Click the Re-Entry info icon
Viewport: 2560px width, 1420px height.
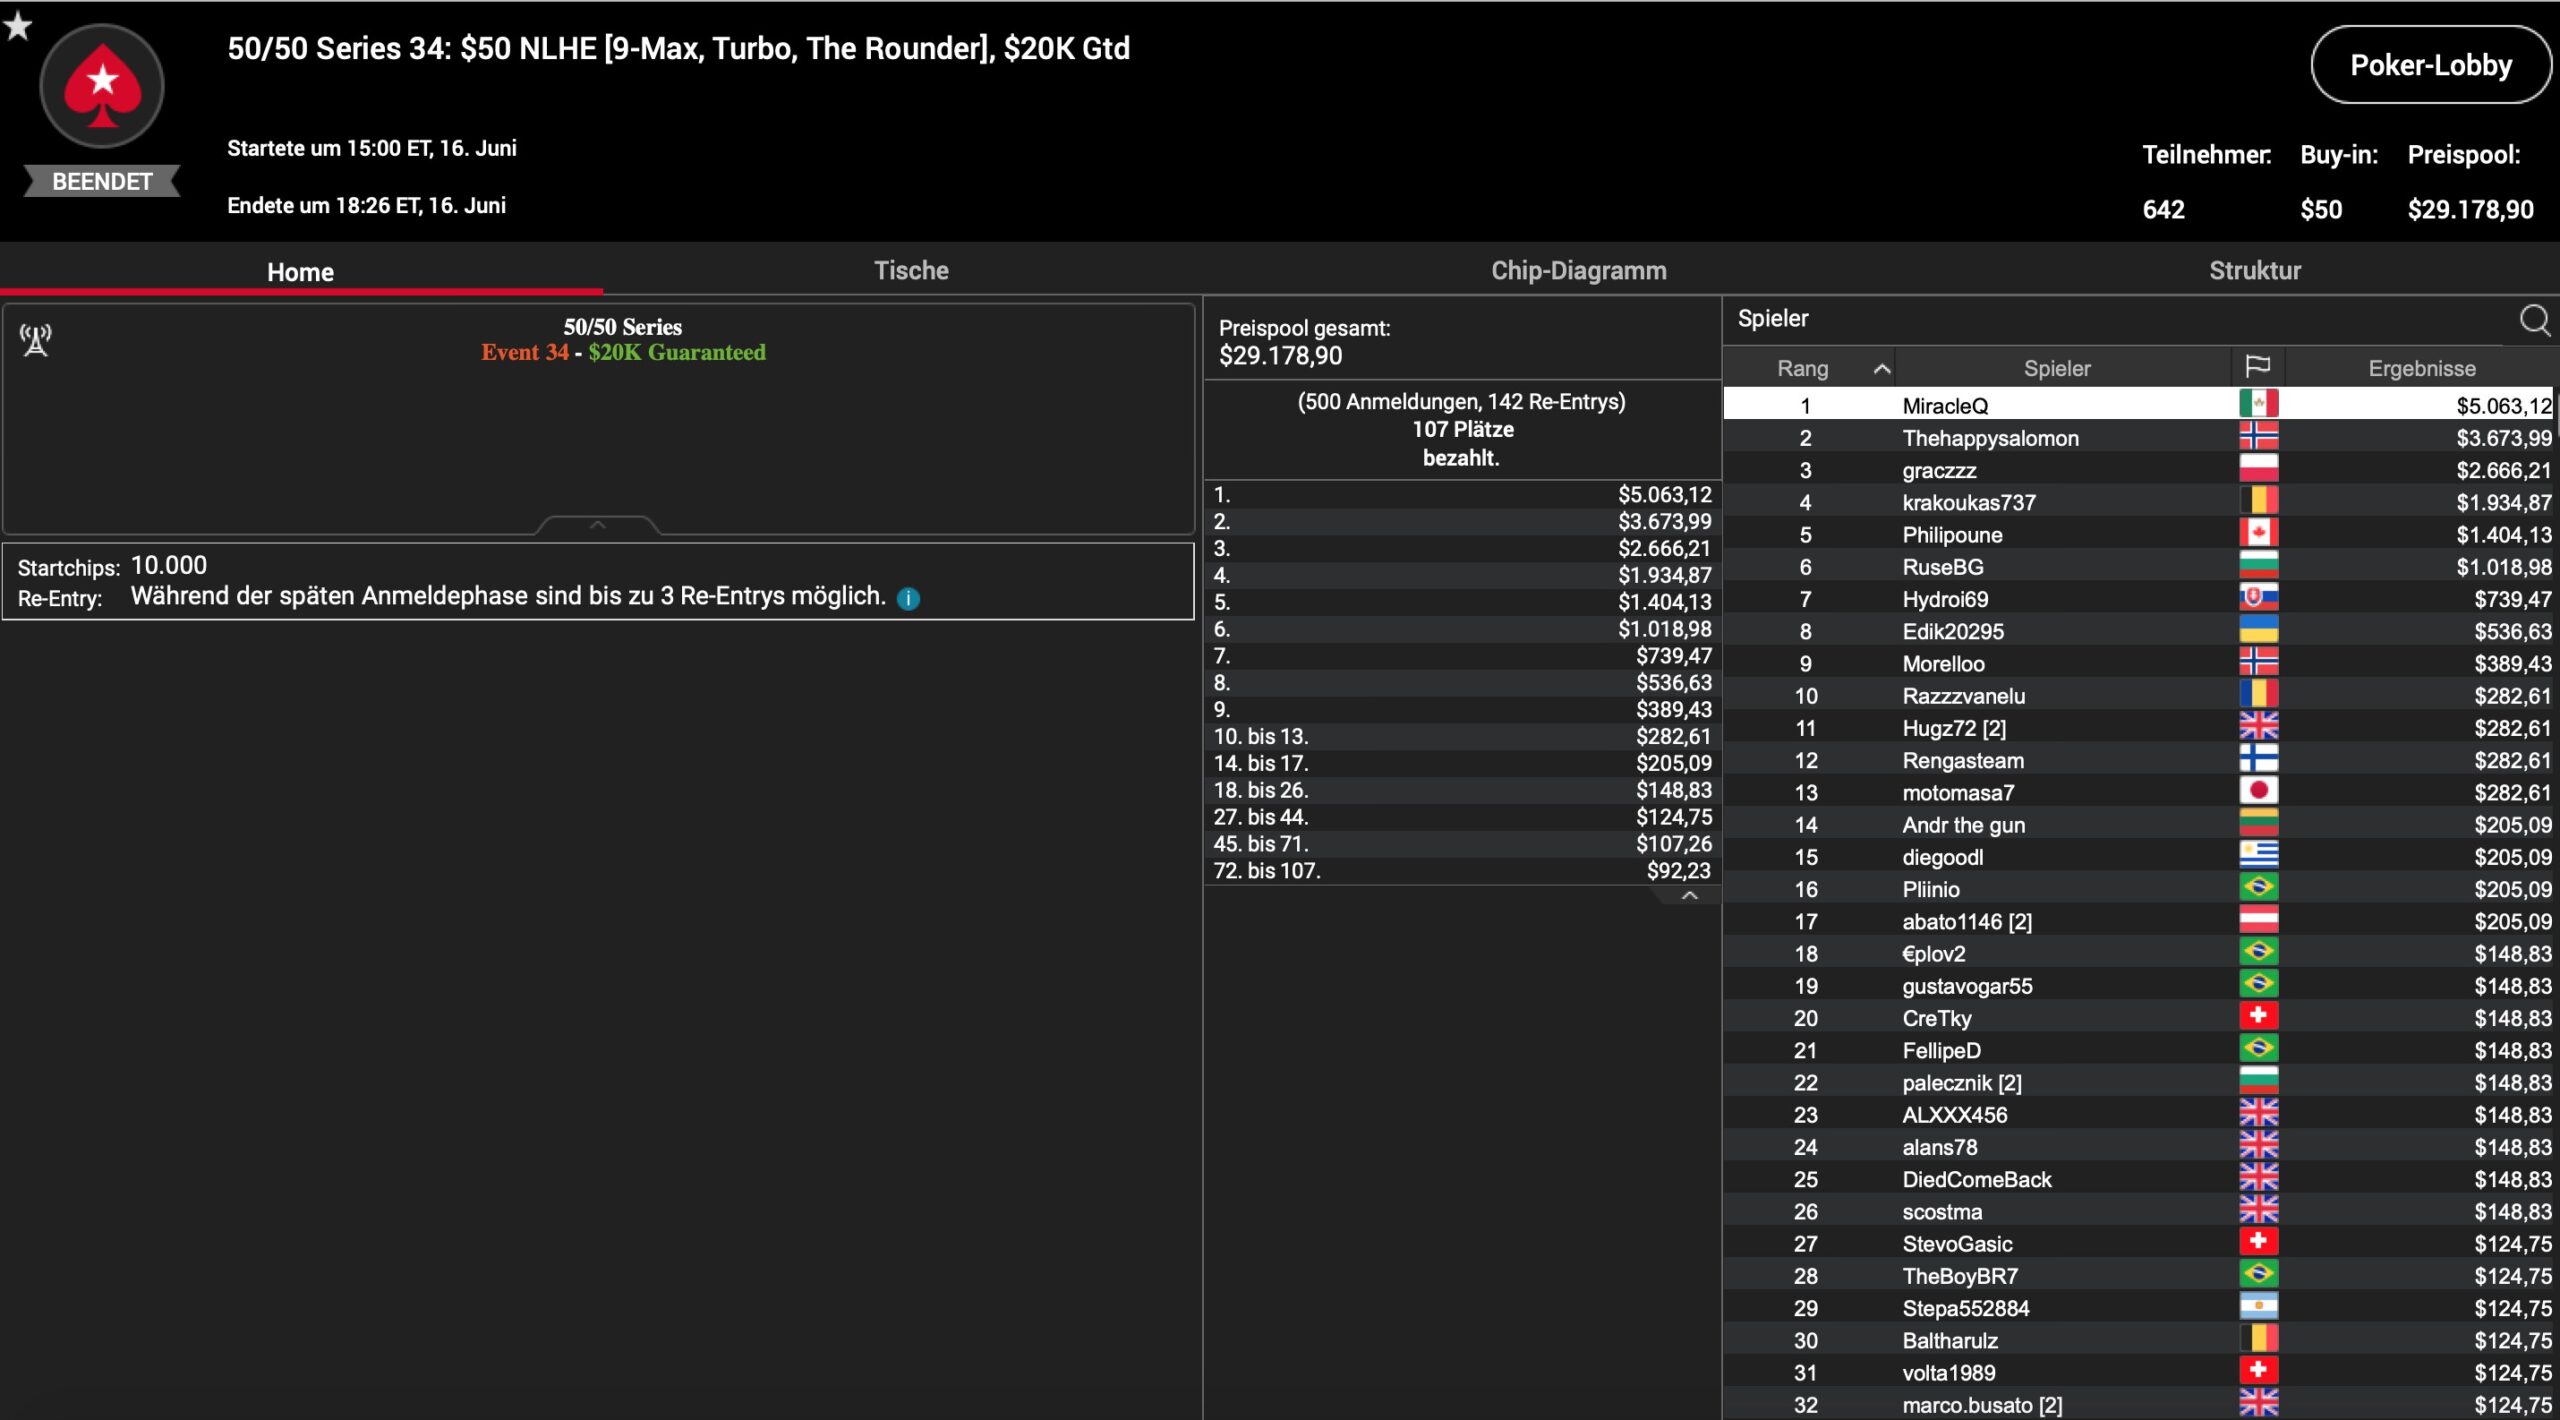tap(908, 599)
